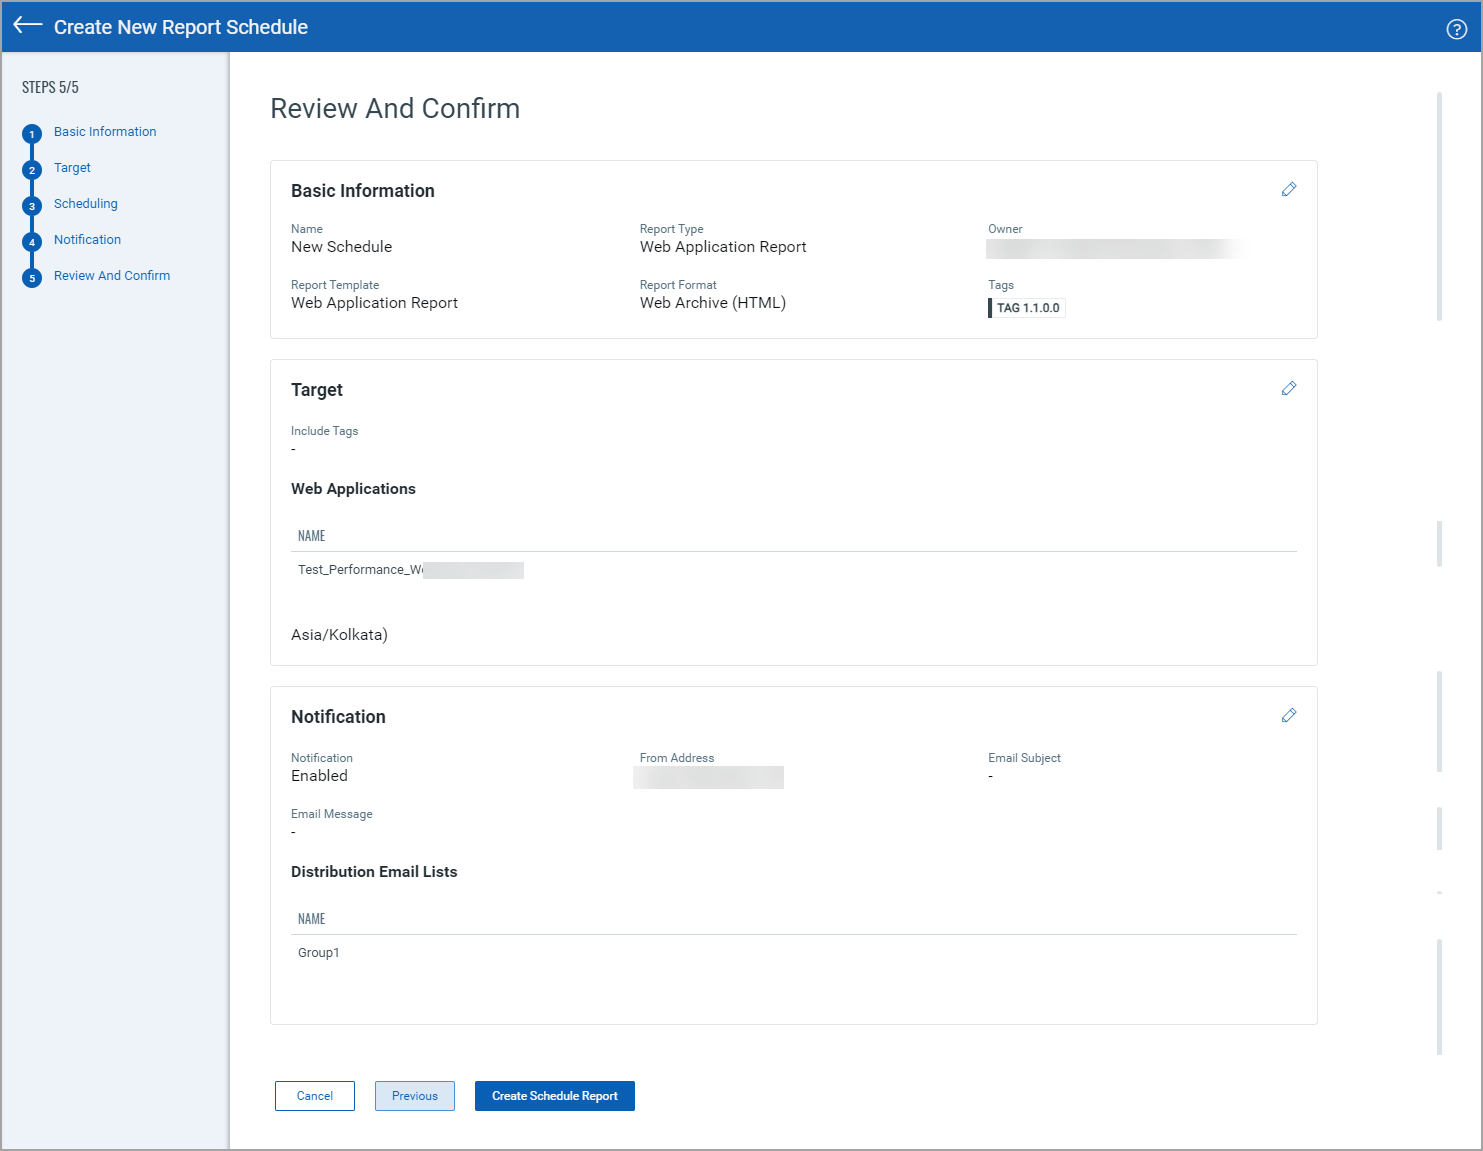Click the Group1 distribution list row

point(794,953)
